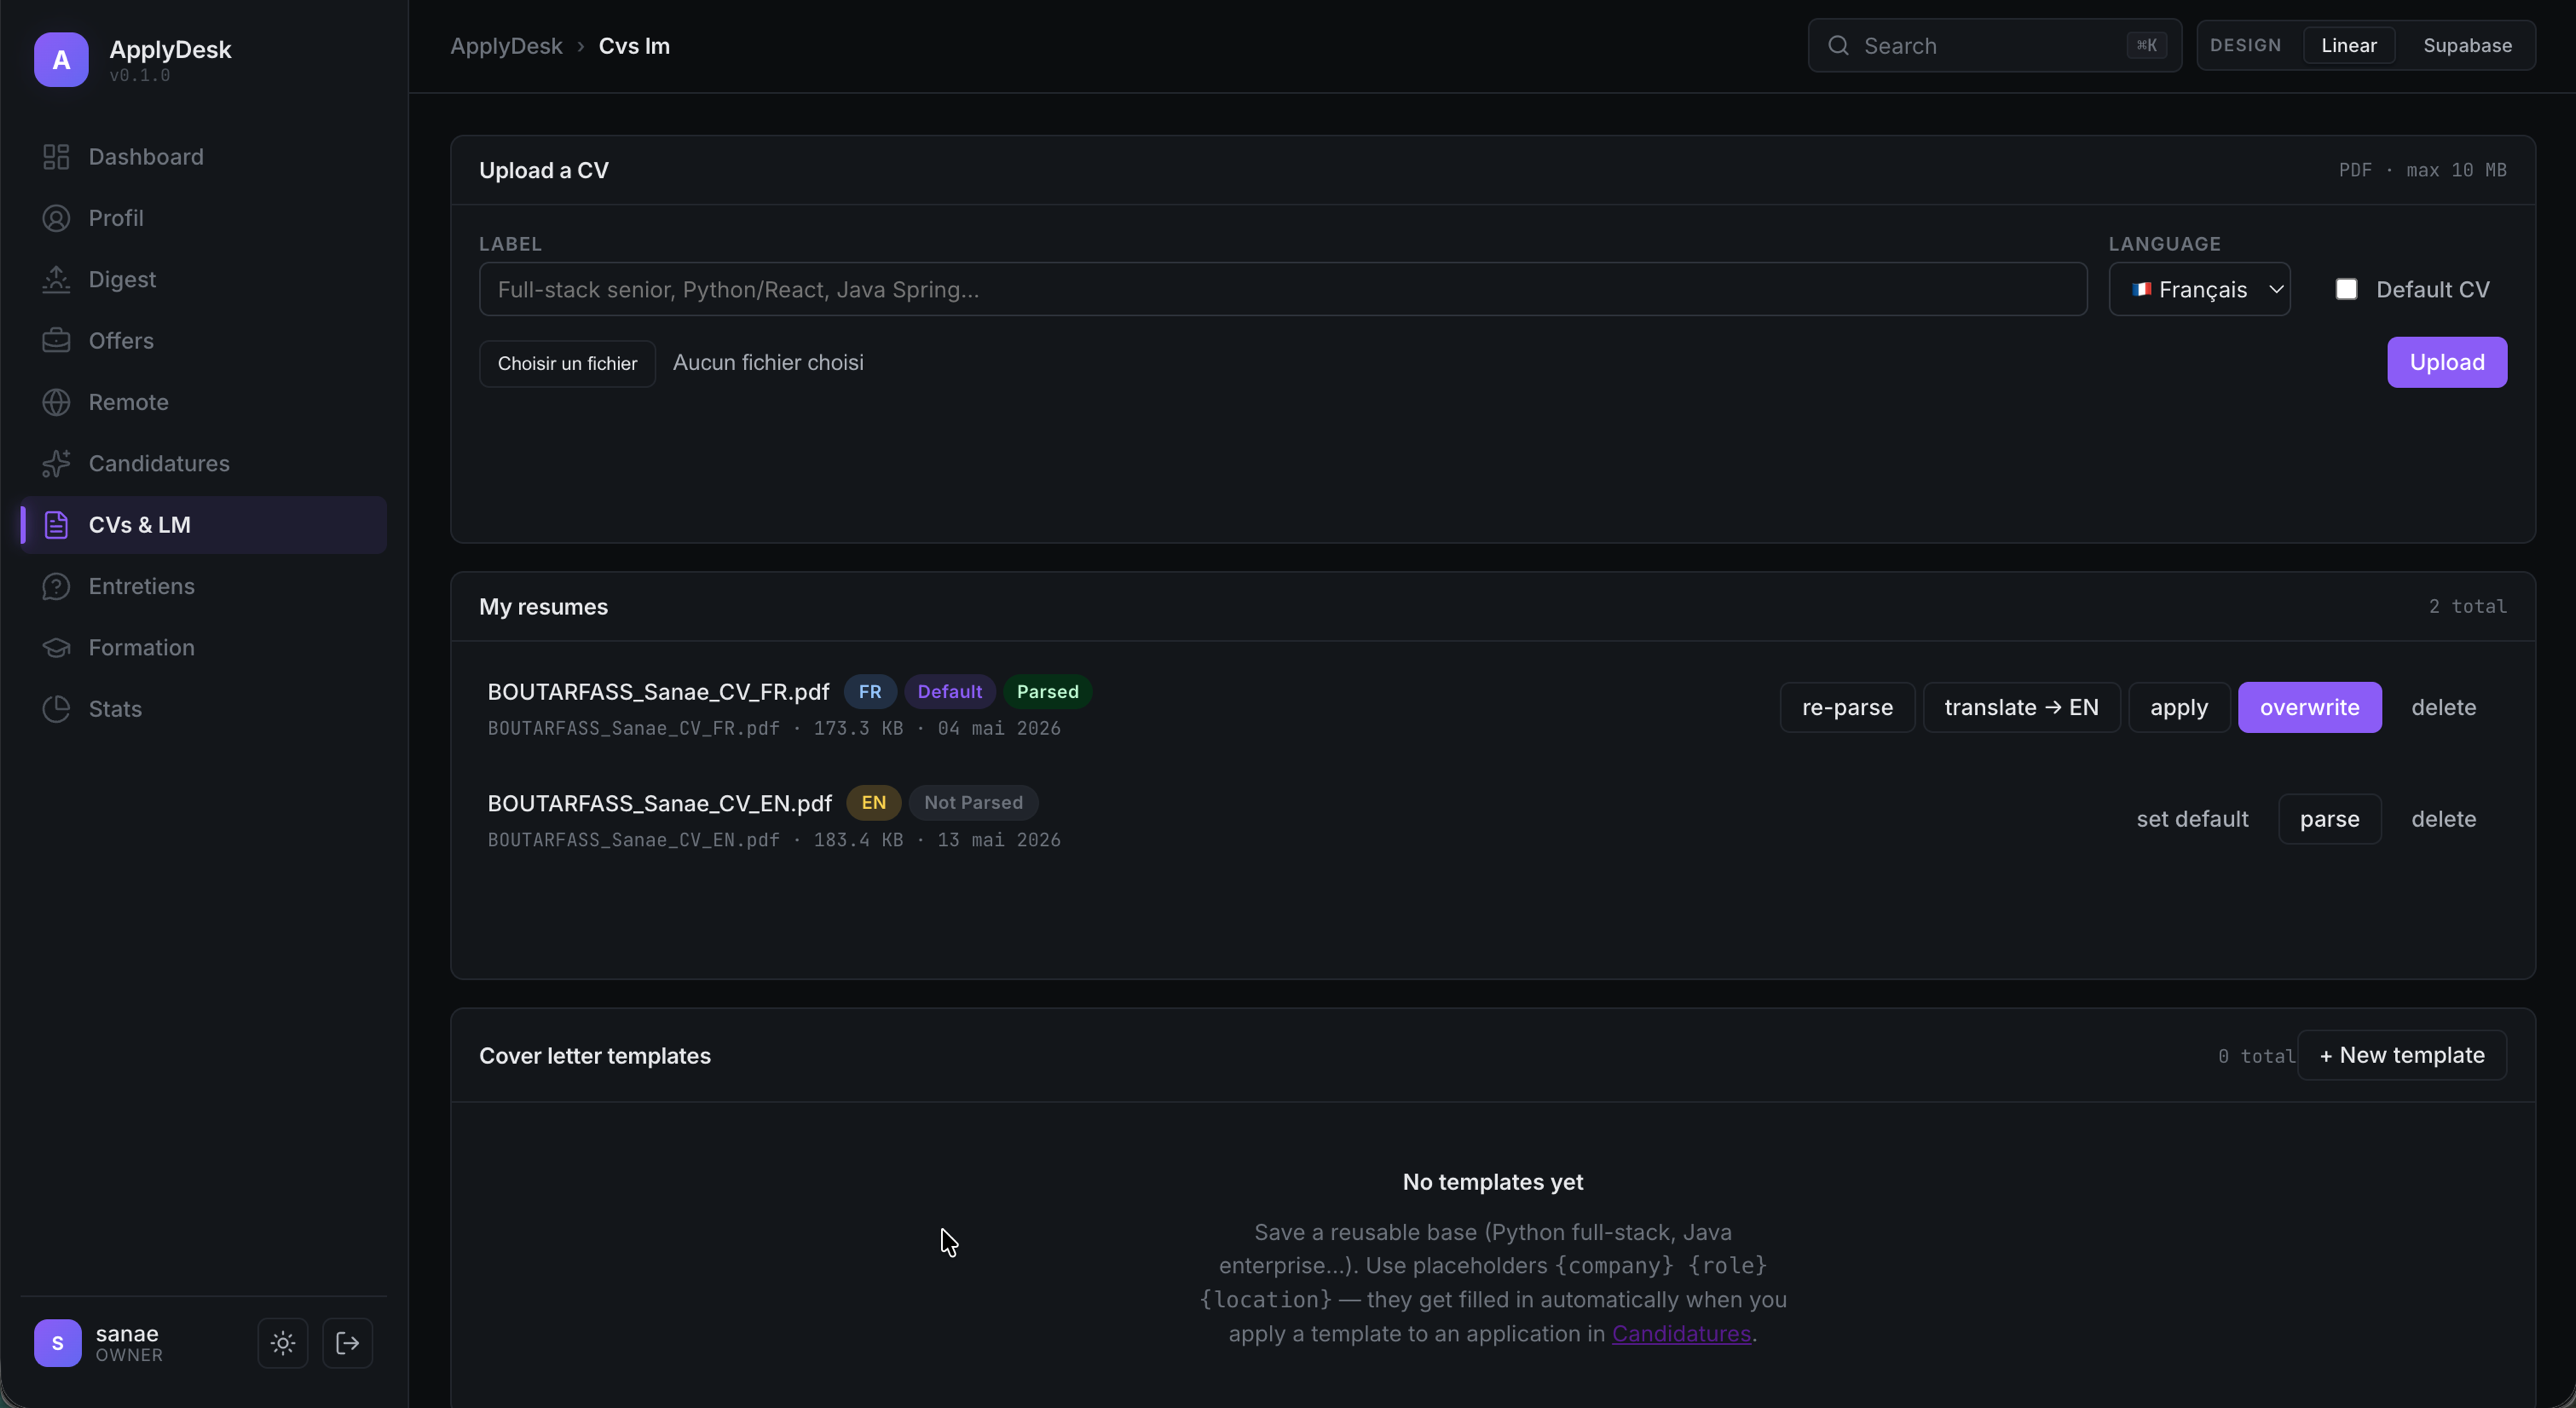Click the Dashboard grid icon in sidebar
This screenshot has height=1408, width=2576.
click(56, 157)
